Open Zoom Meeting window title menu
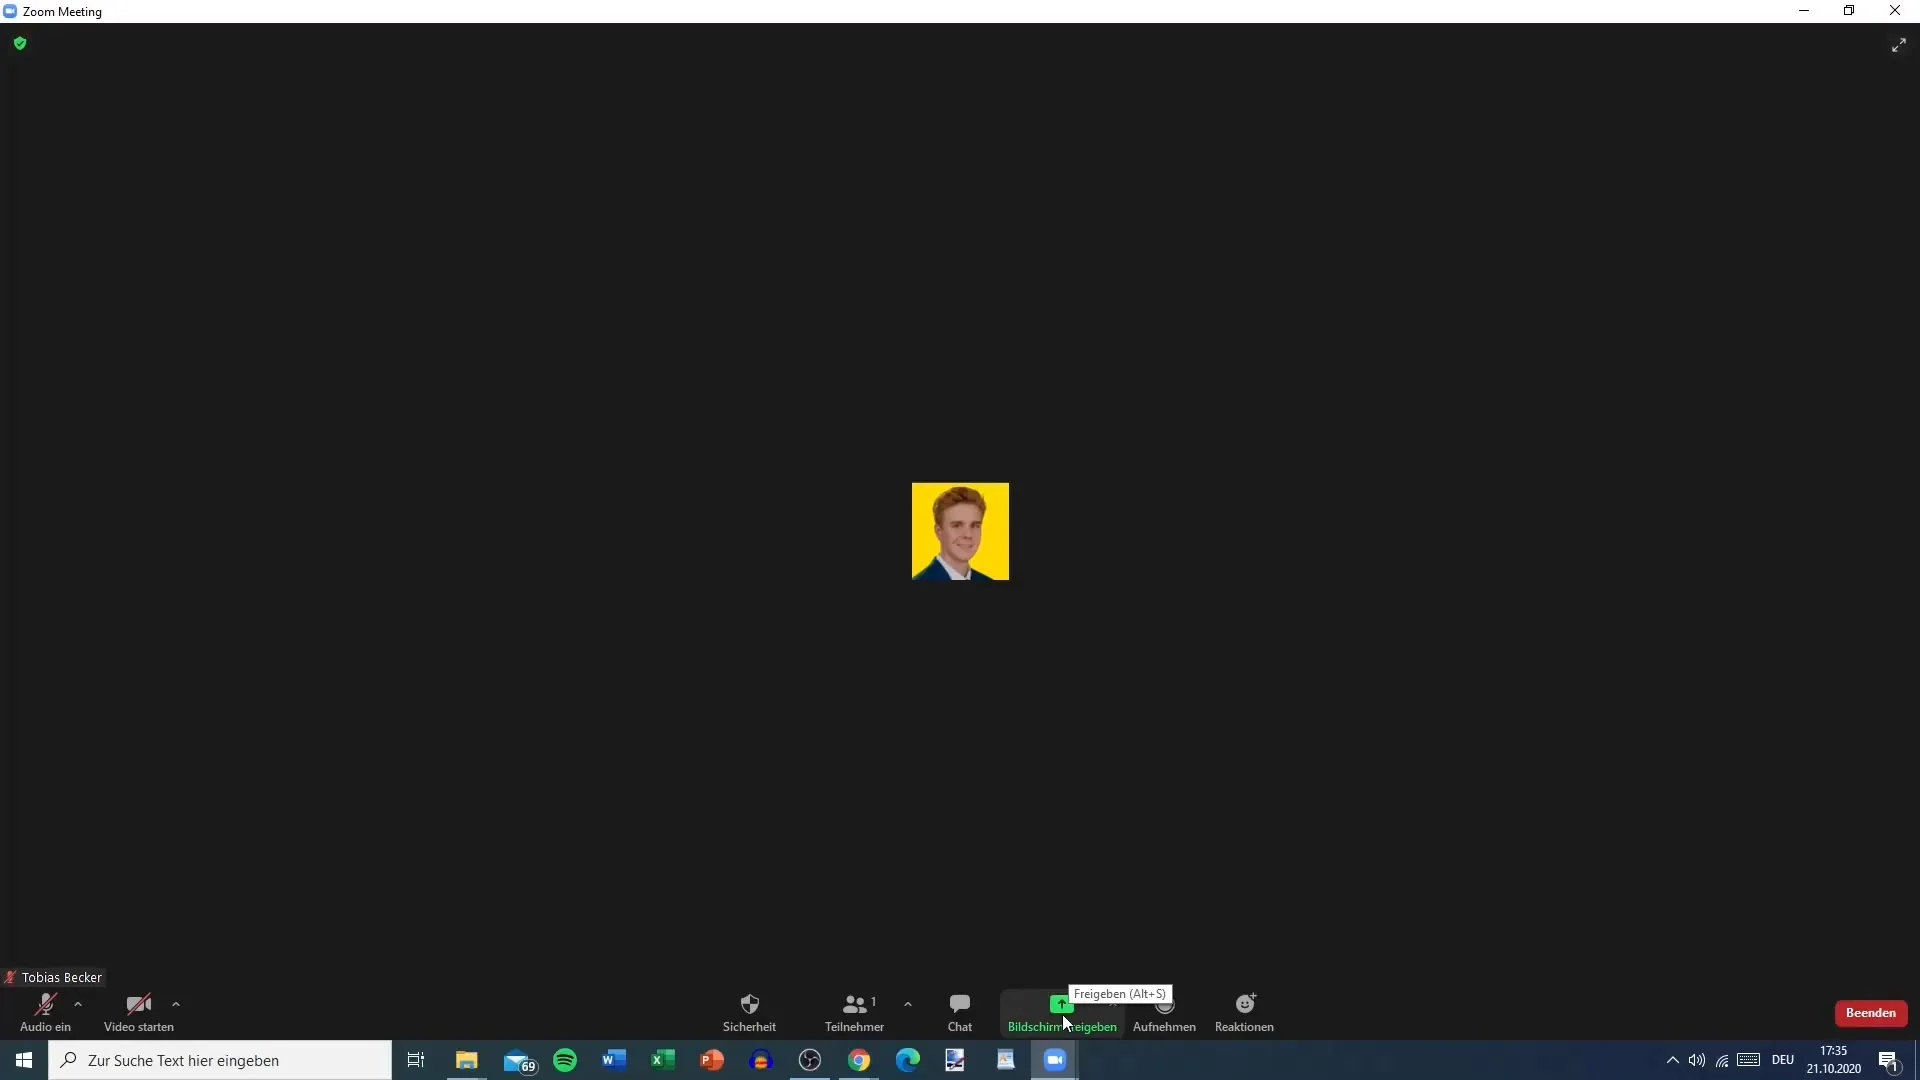 11,11
